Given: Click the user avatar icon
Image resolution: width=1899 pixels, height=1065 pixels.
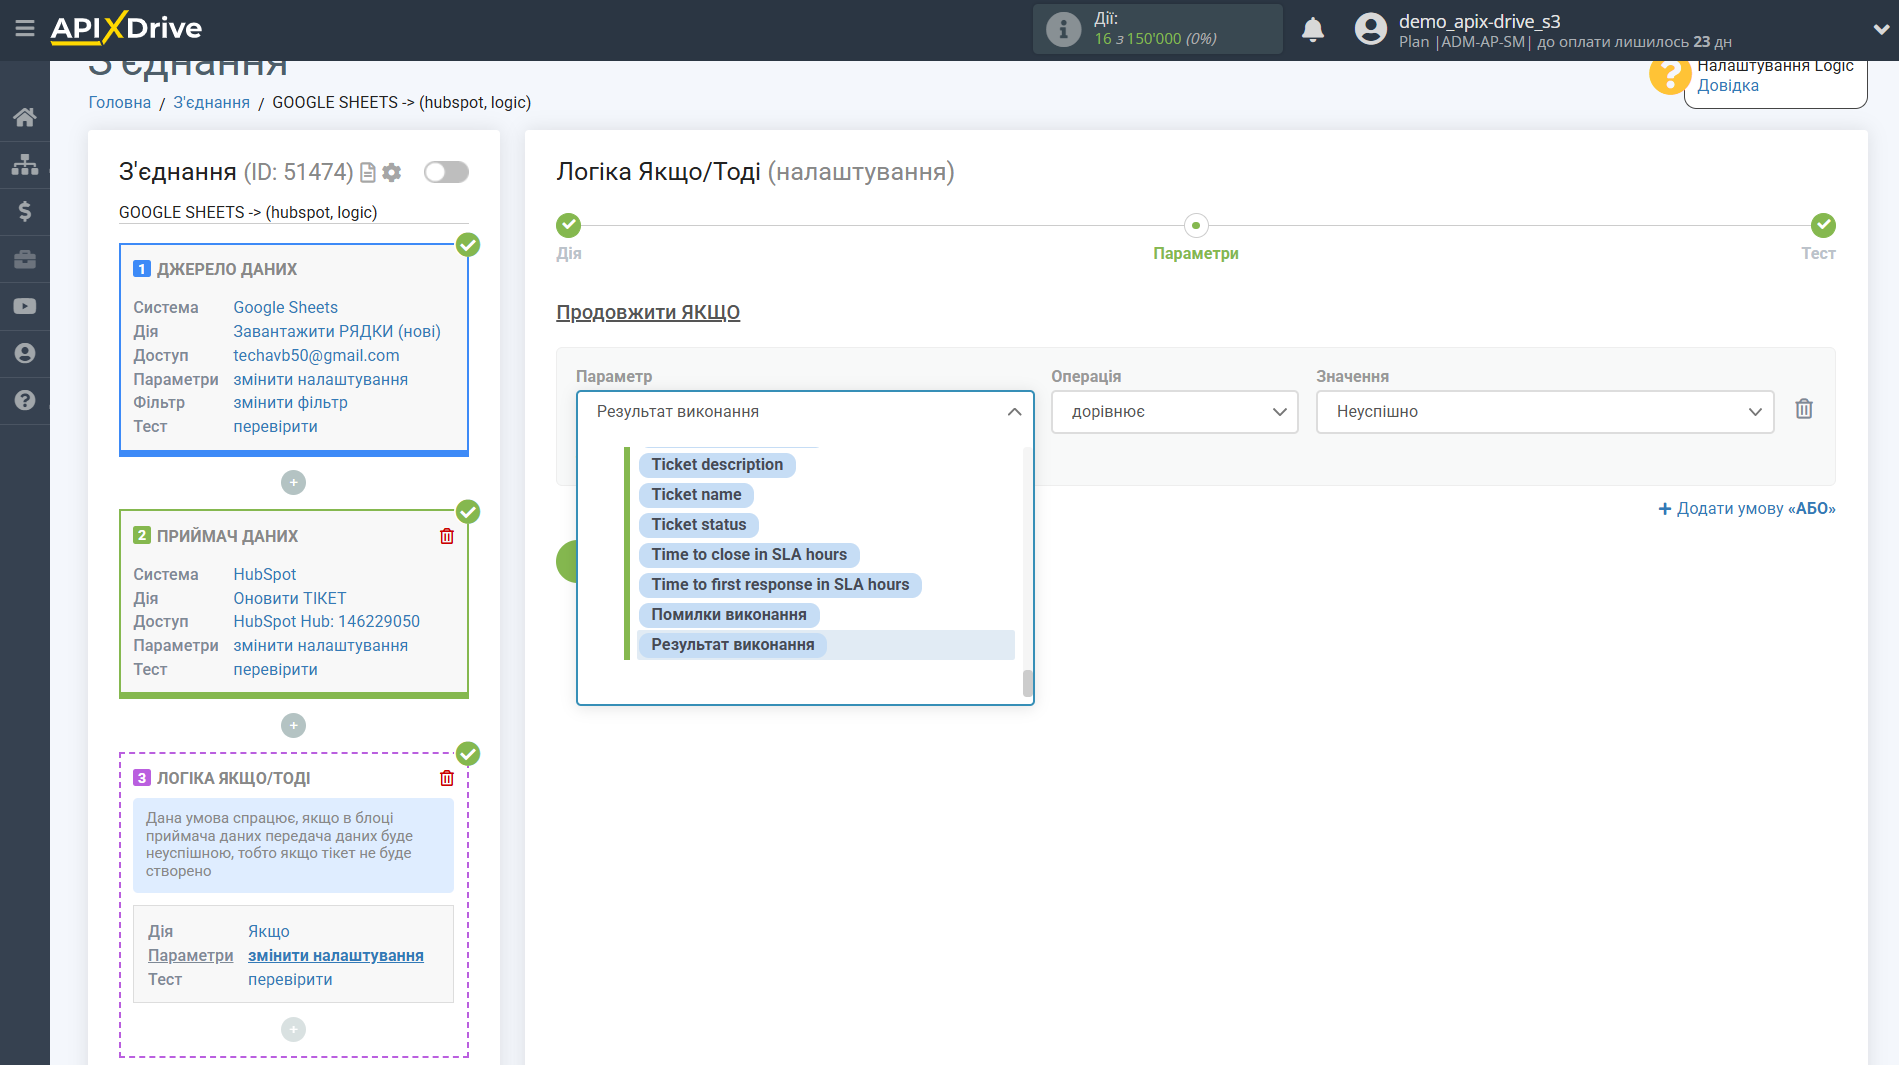Looking at the screenshot, I should tap(1370, 29).
